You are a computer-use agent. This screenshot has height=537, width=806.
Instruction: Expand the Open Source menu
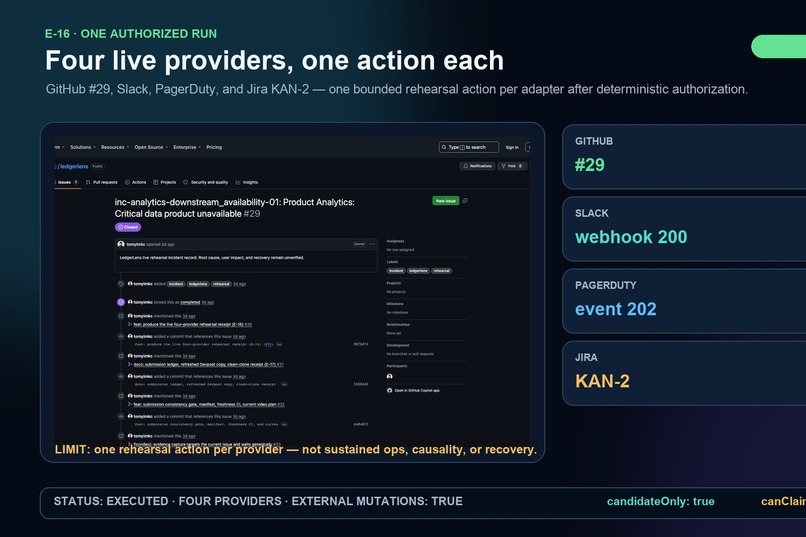[151, 147]
